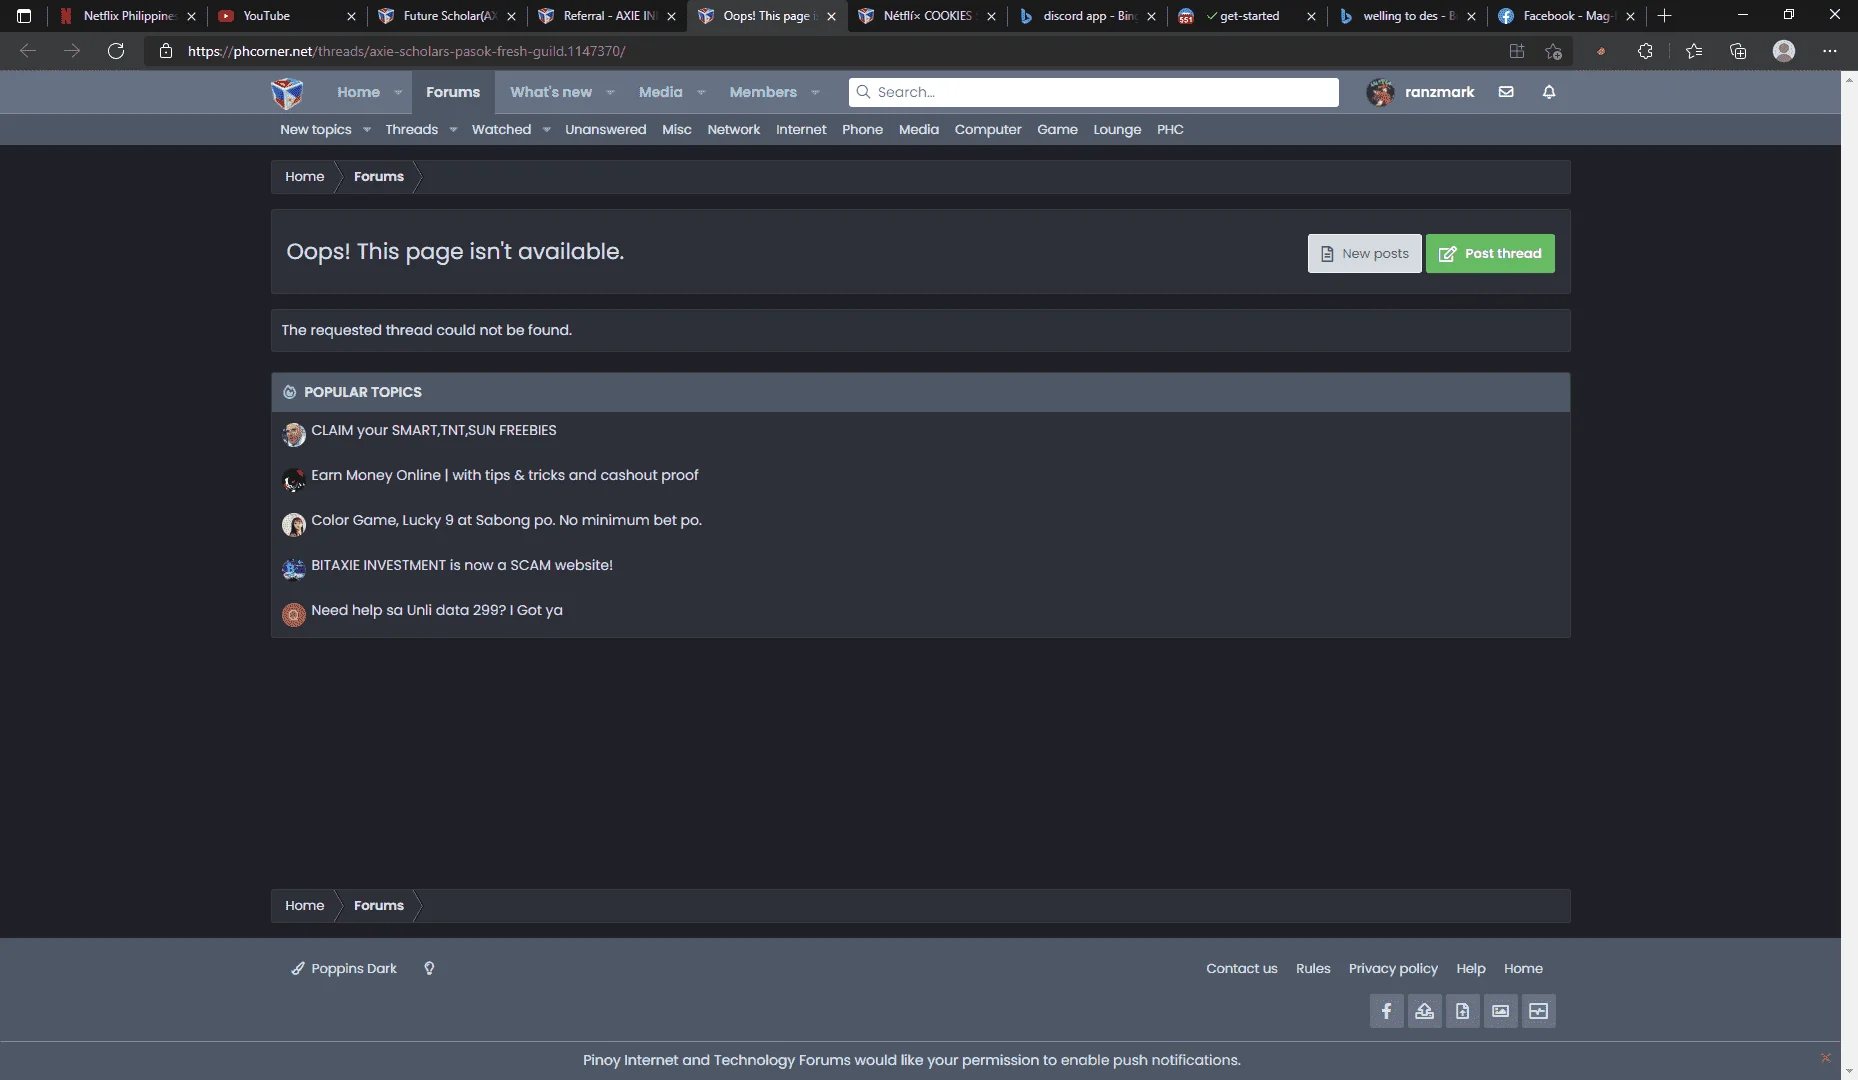Viewport: 1858px width, 1080px height.
Task: Click the New posts button
Action: pos(1364,253)
